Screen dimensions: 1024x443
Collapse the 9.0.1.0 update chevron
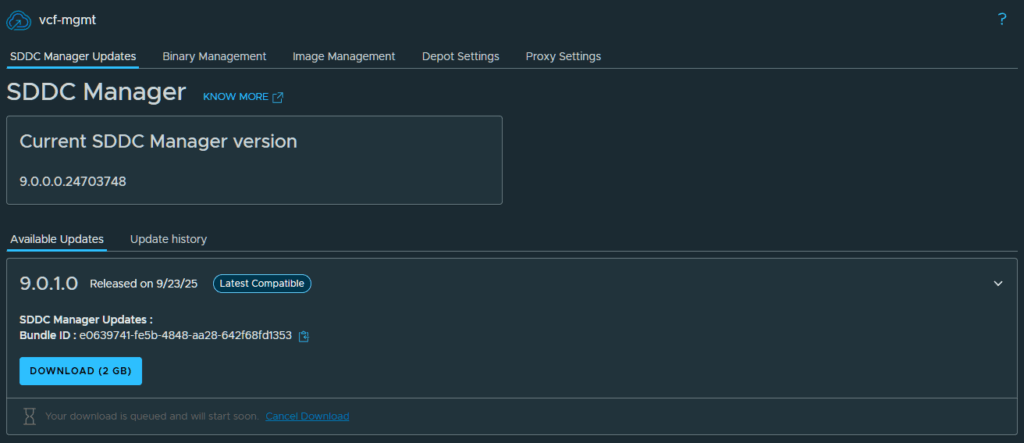click(x=998, y=284)
